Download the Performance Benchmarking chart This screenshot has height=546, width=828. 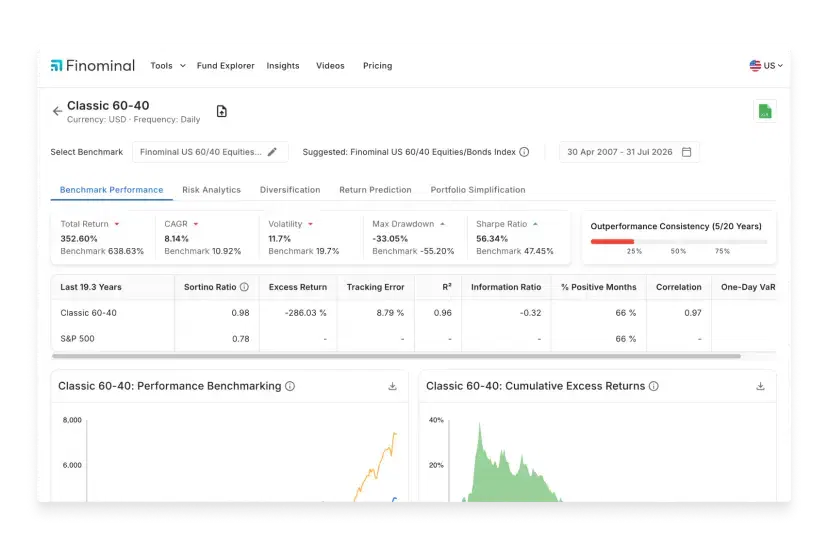392,386
